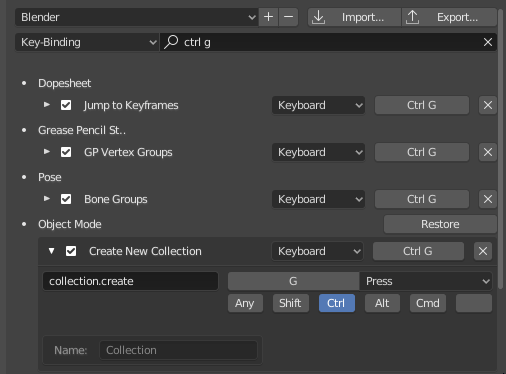This screenshot has width=506, height=374.
Task: Click the G key assignment field
Action: click(293, 281)
